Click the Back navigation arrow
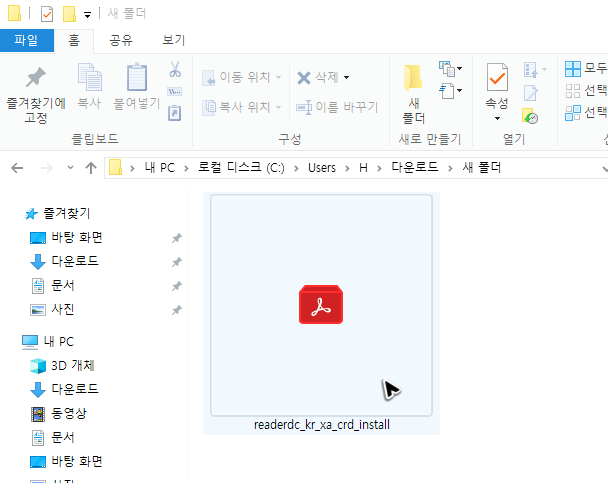The width and height of the screenshot is (608, 483). 17,168
